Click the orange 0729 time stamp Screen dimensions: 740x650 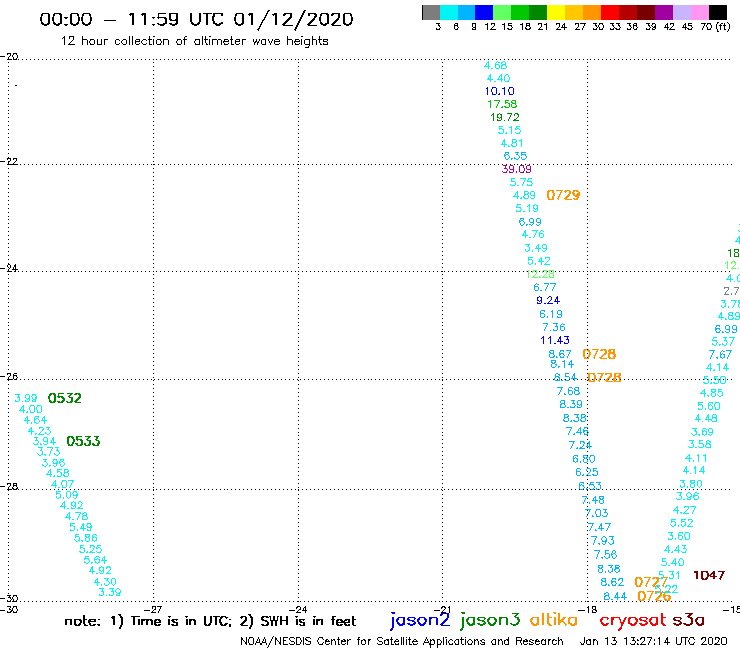tap(563, 195)
